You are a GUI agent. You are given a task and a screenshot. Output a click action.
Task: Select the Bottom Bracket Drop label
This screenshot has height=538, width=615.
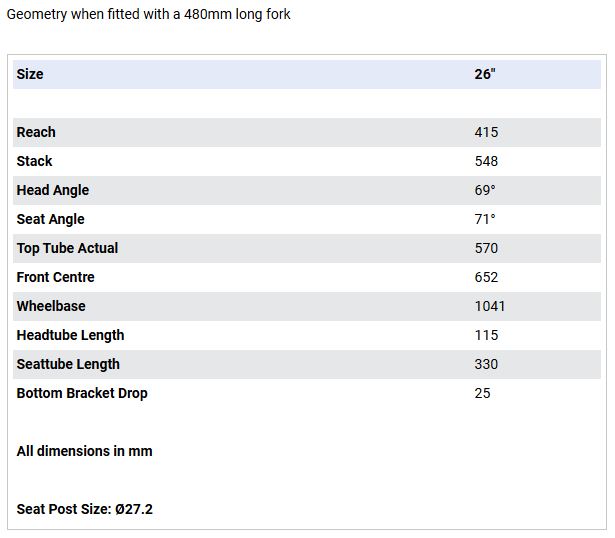(82, 393)
